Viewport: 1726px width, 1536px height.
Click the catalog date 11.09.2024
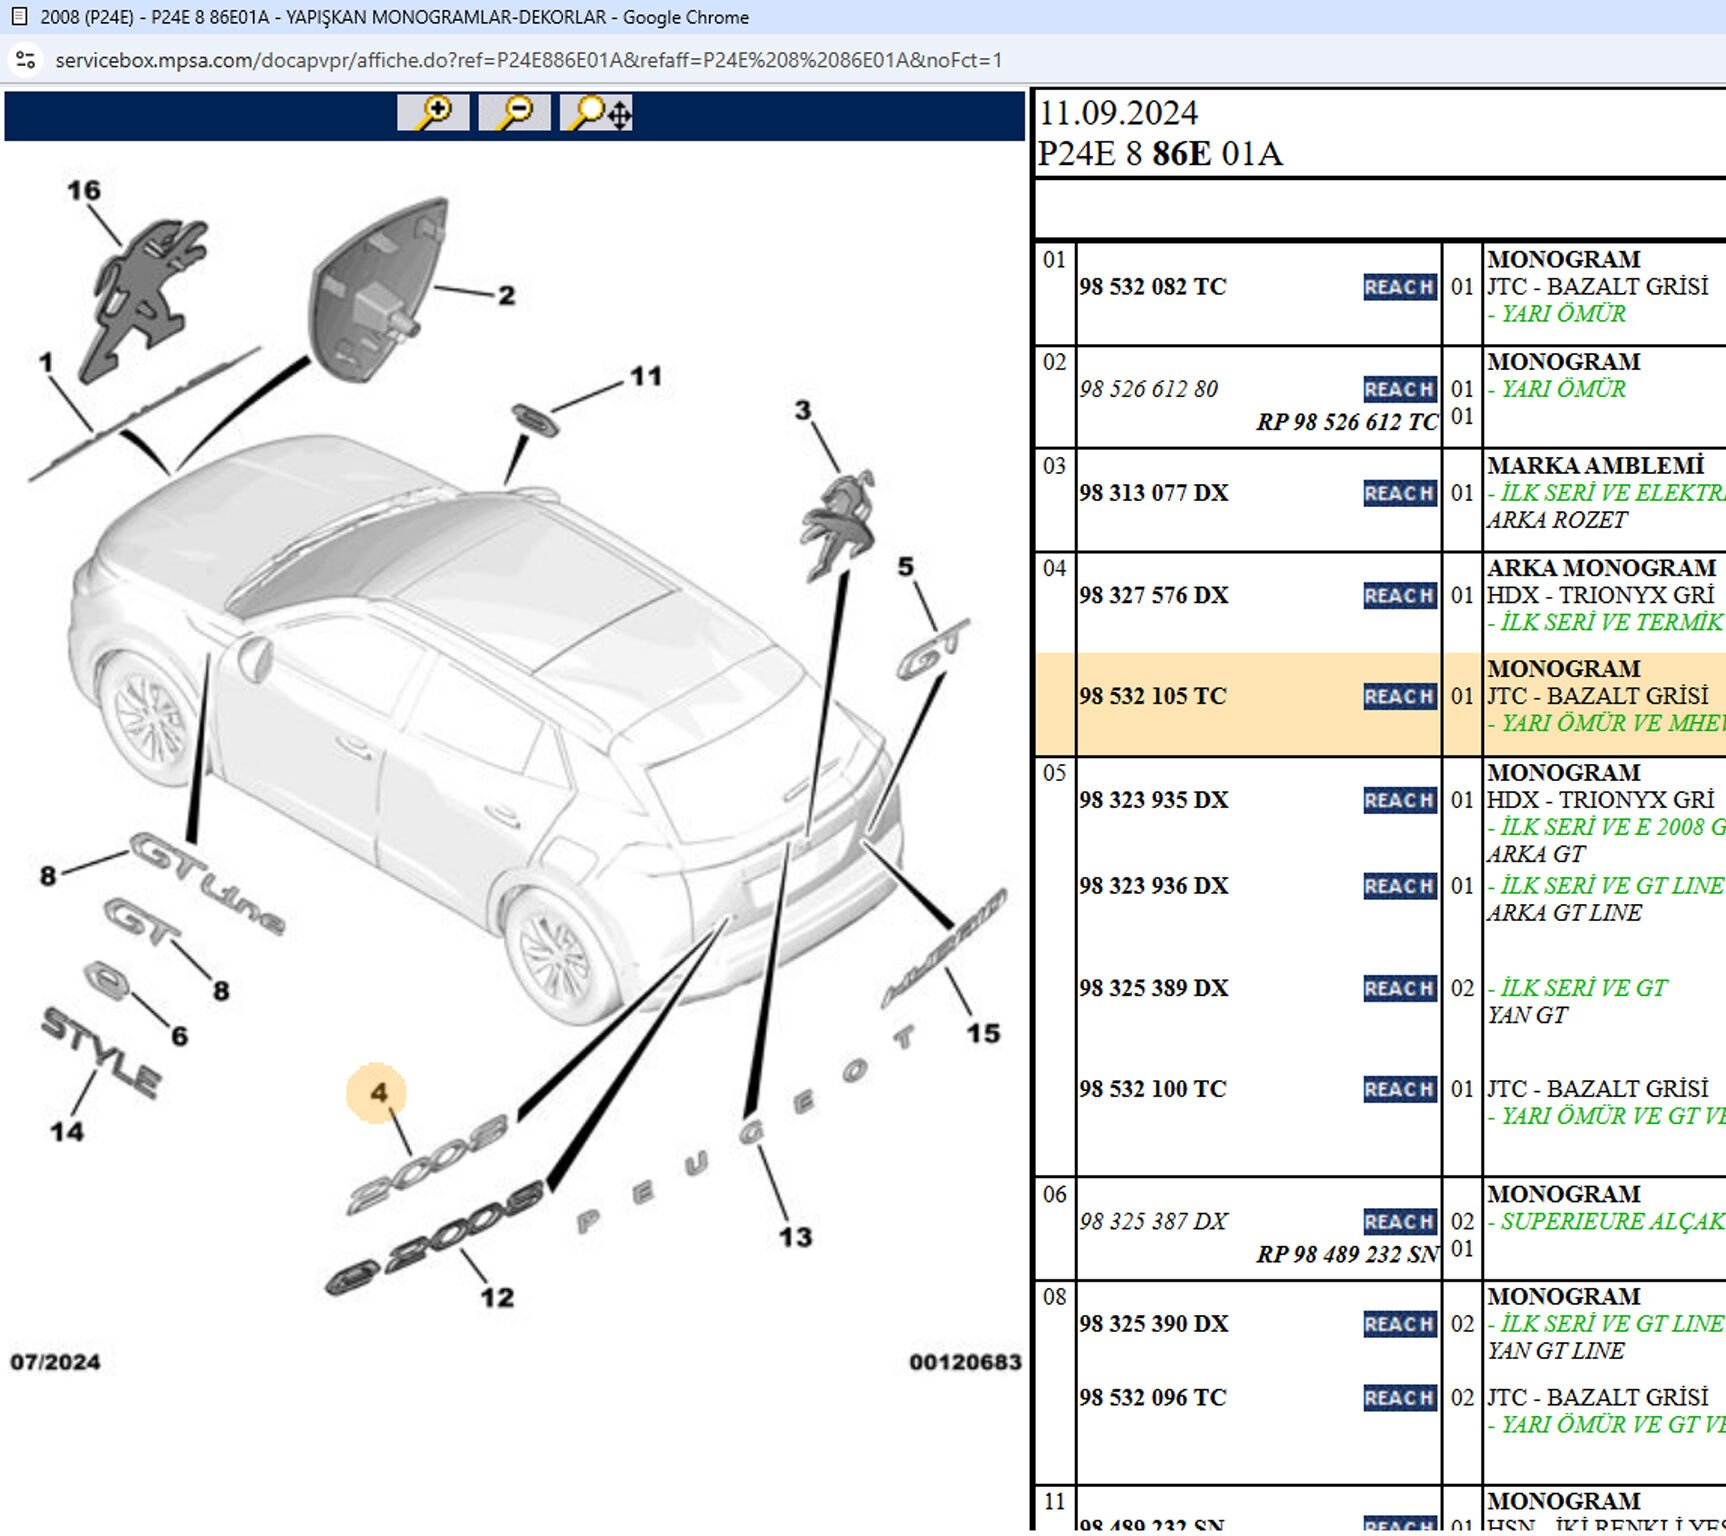[1118, 113]
